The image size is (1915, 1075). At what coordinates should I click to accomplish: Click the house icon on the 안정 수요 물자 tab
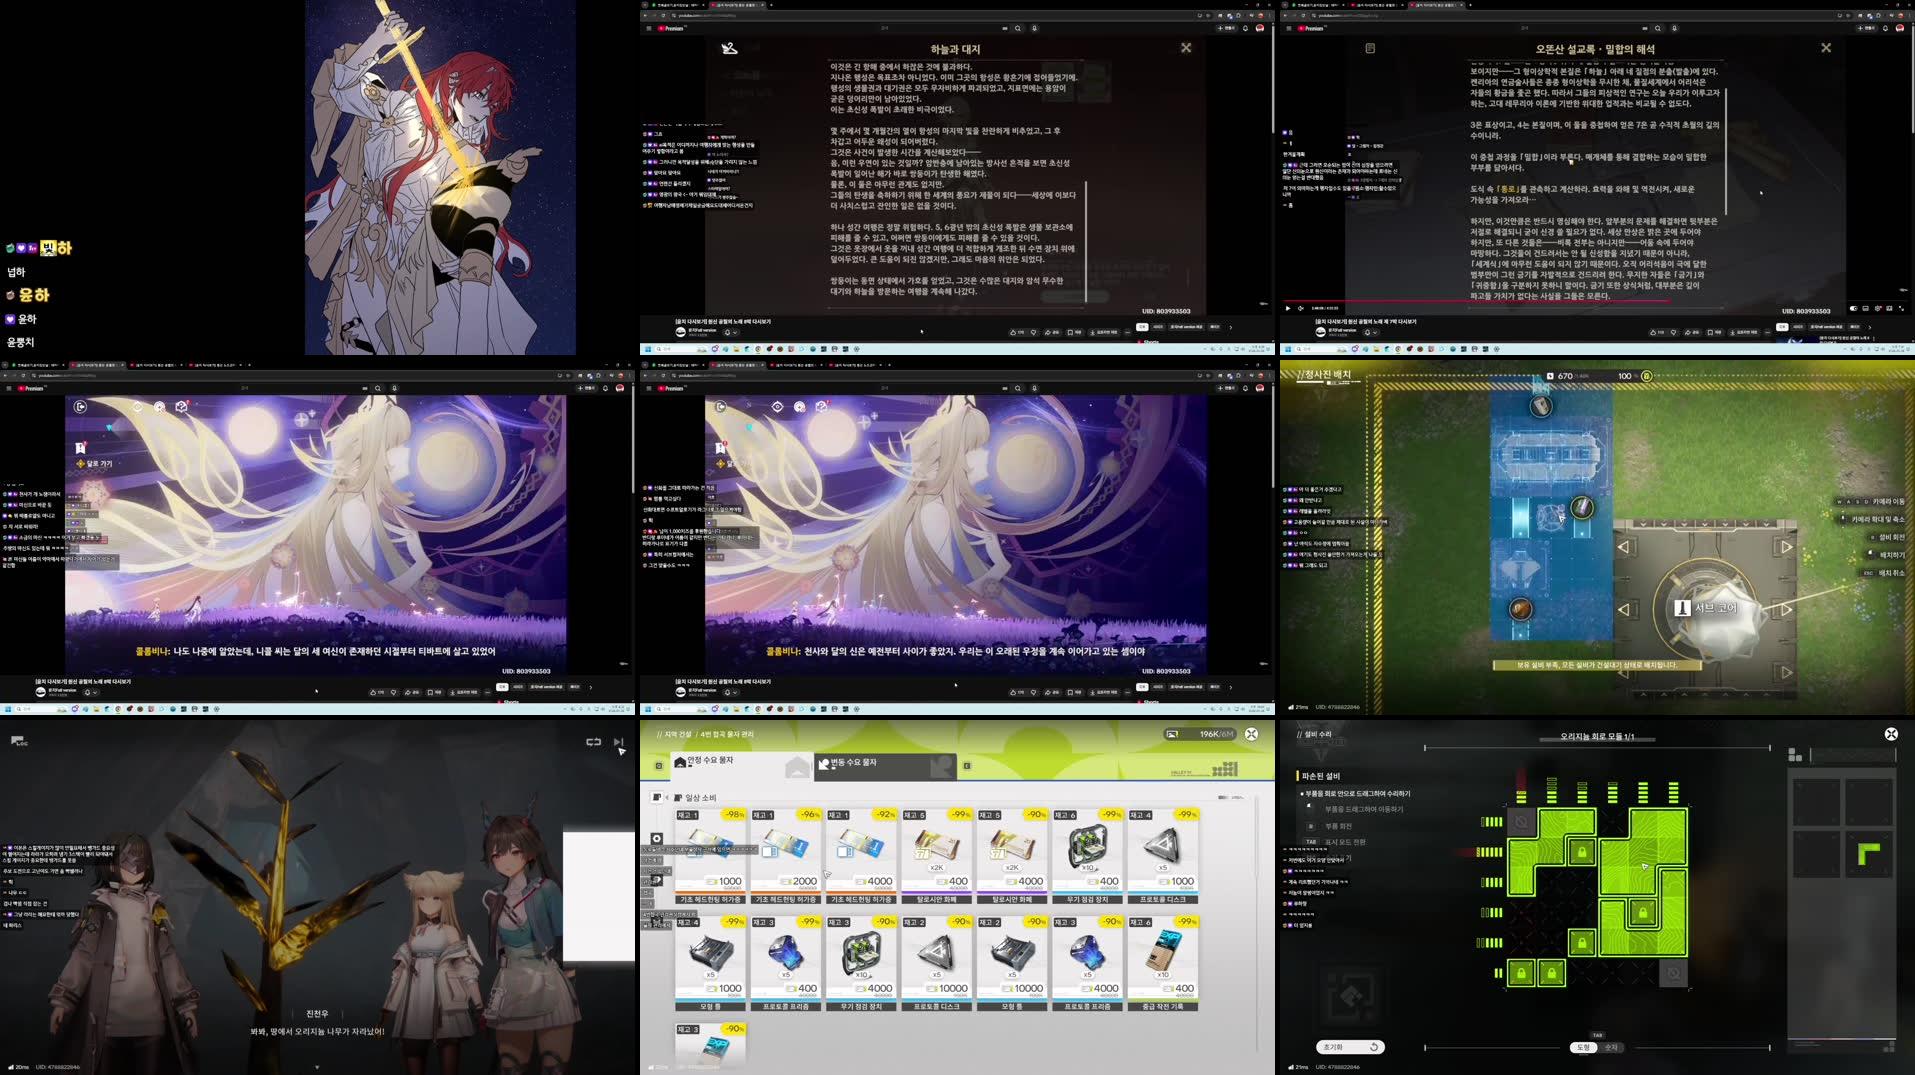[681, 763]
